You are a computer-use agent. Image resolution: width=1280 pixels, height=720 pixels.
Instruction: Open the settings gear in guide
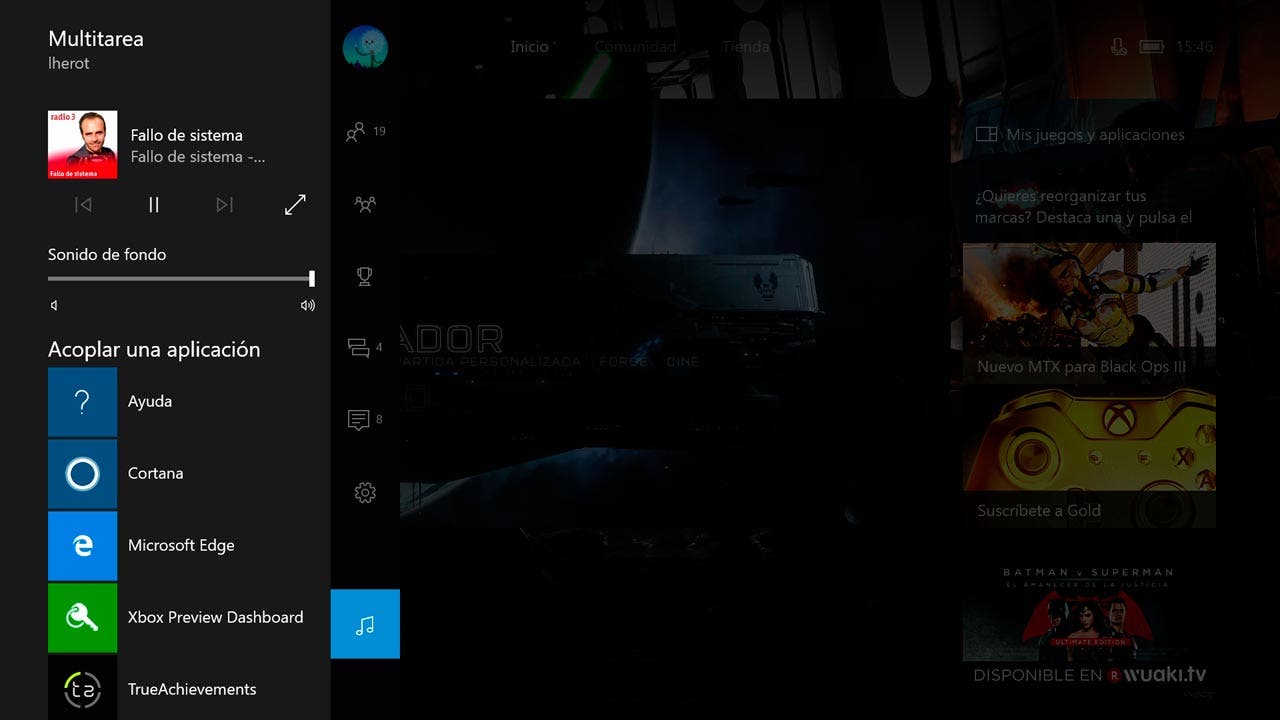pyautogui.click(x=365, y=492)
